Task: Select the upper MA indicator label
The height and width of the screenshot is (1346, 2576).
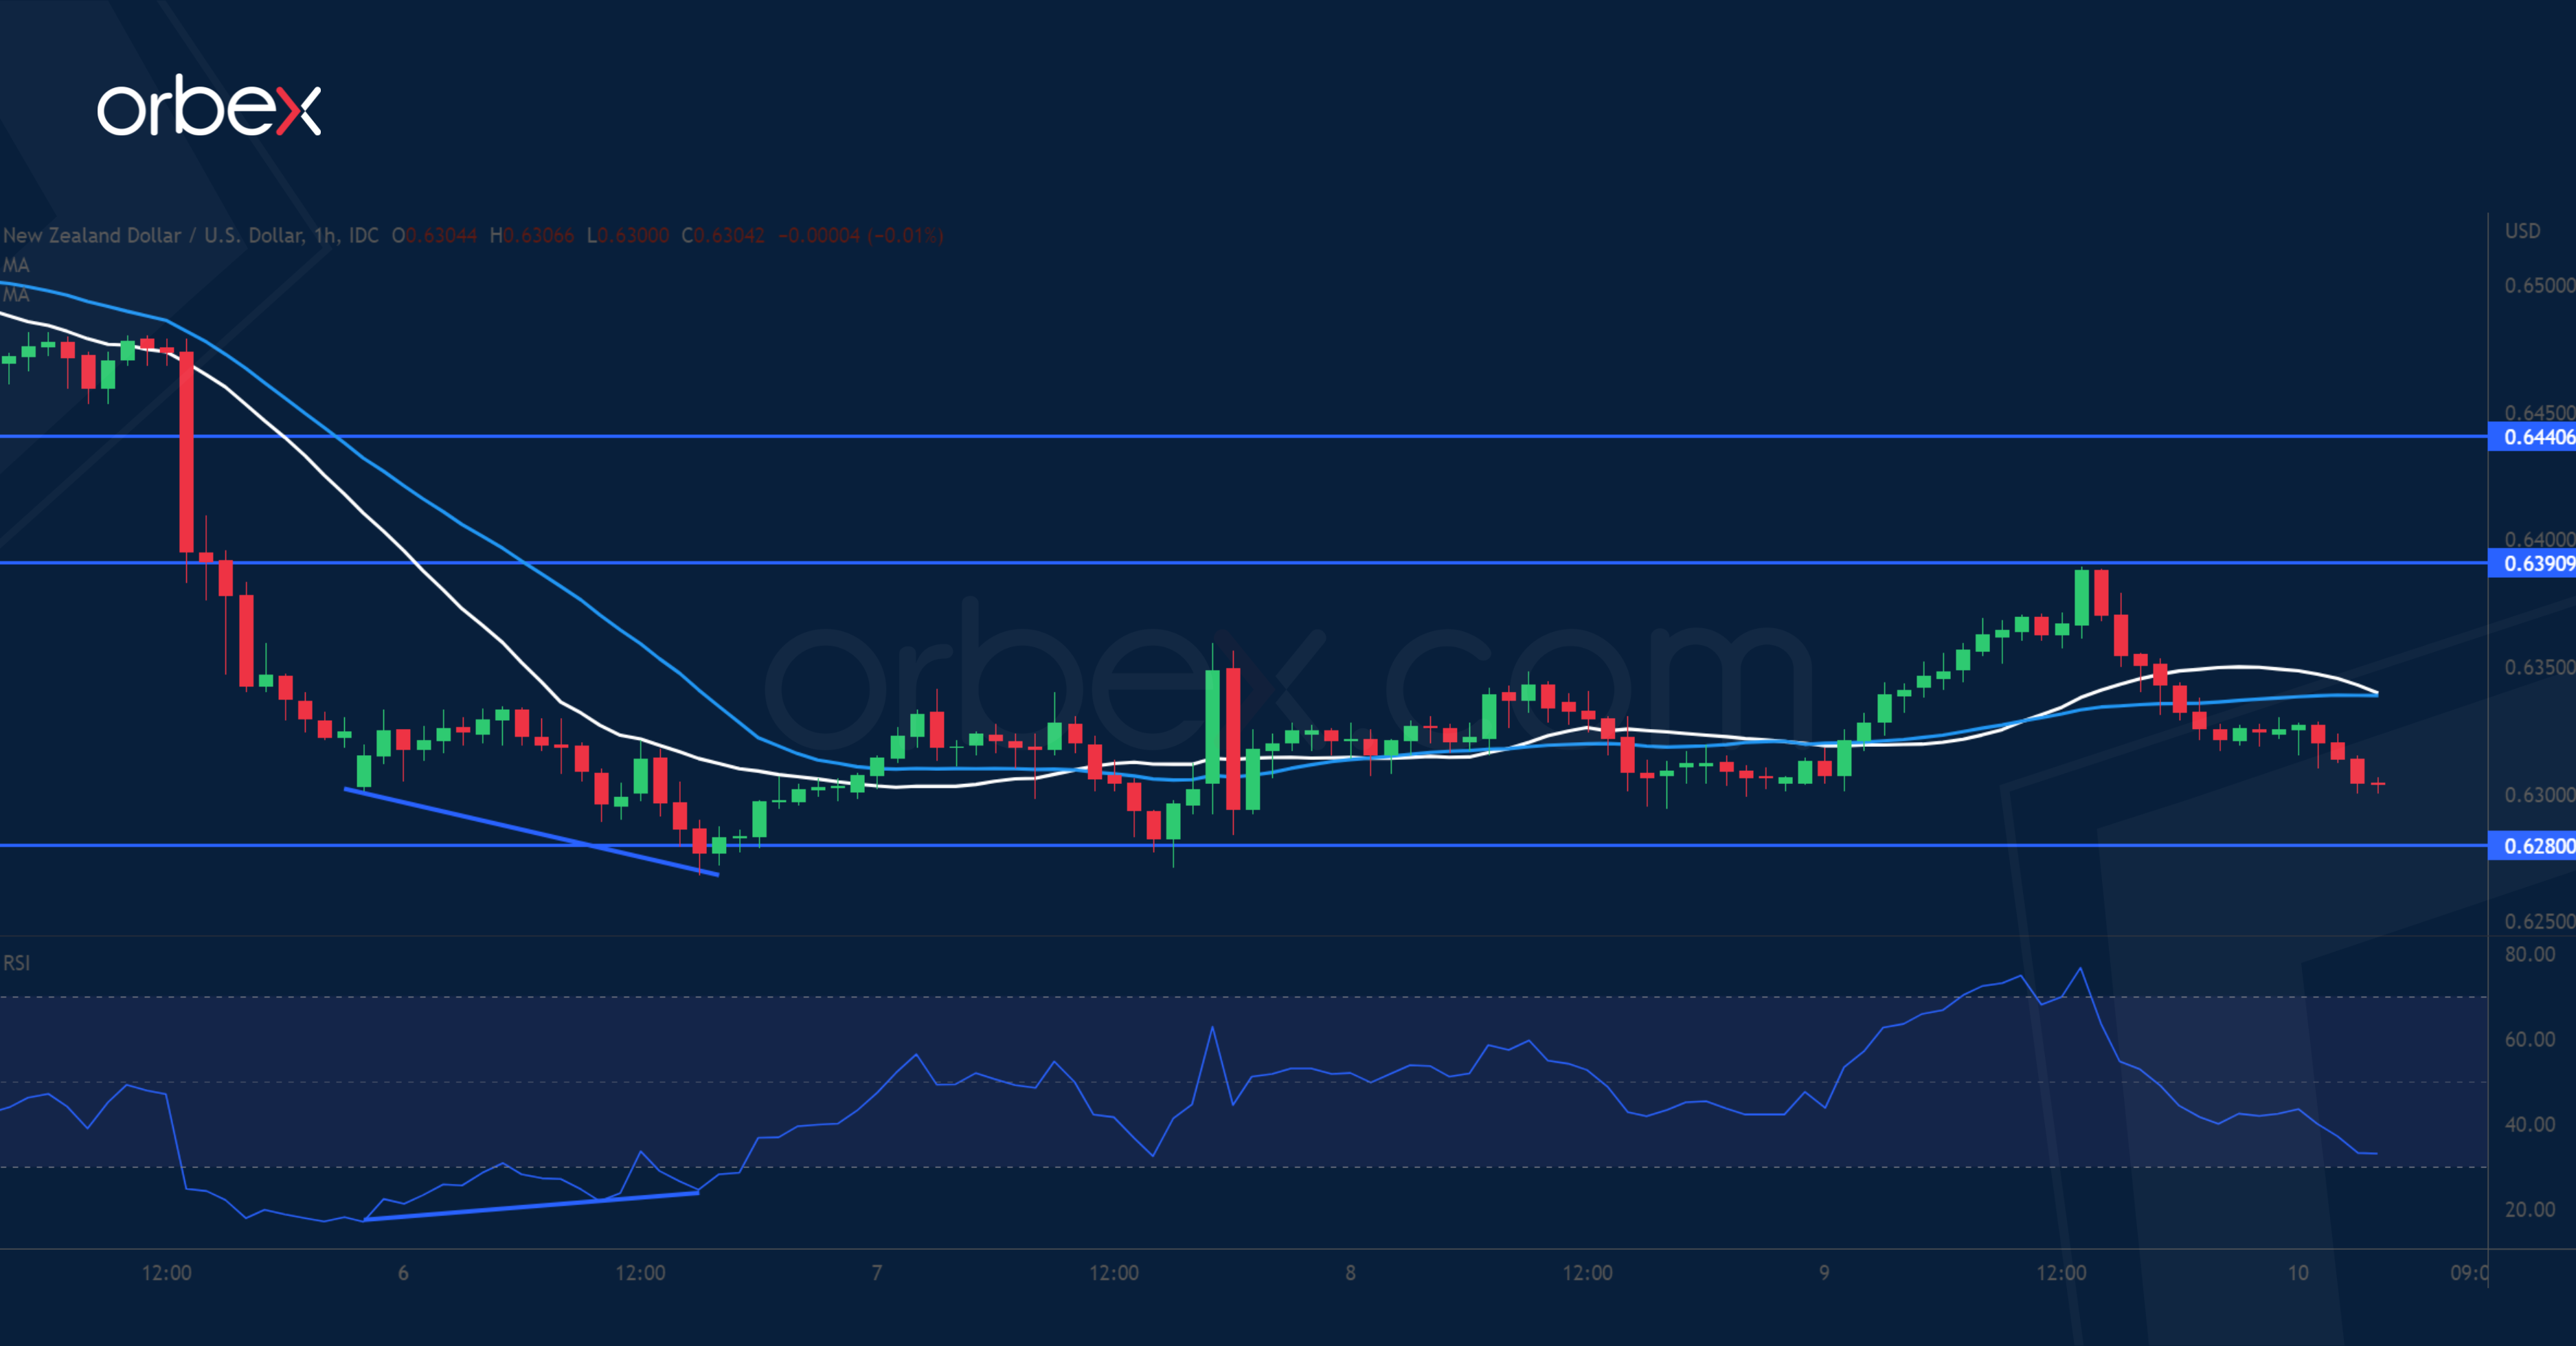Action: point(16,265)
